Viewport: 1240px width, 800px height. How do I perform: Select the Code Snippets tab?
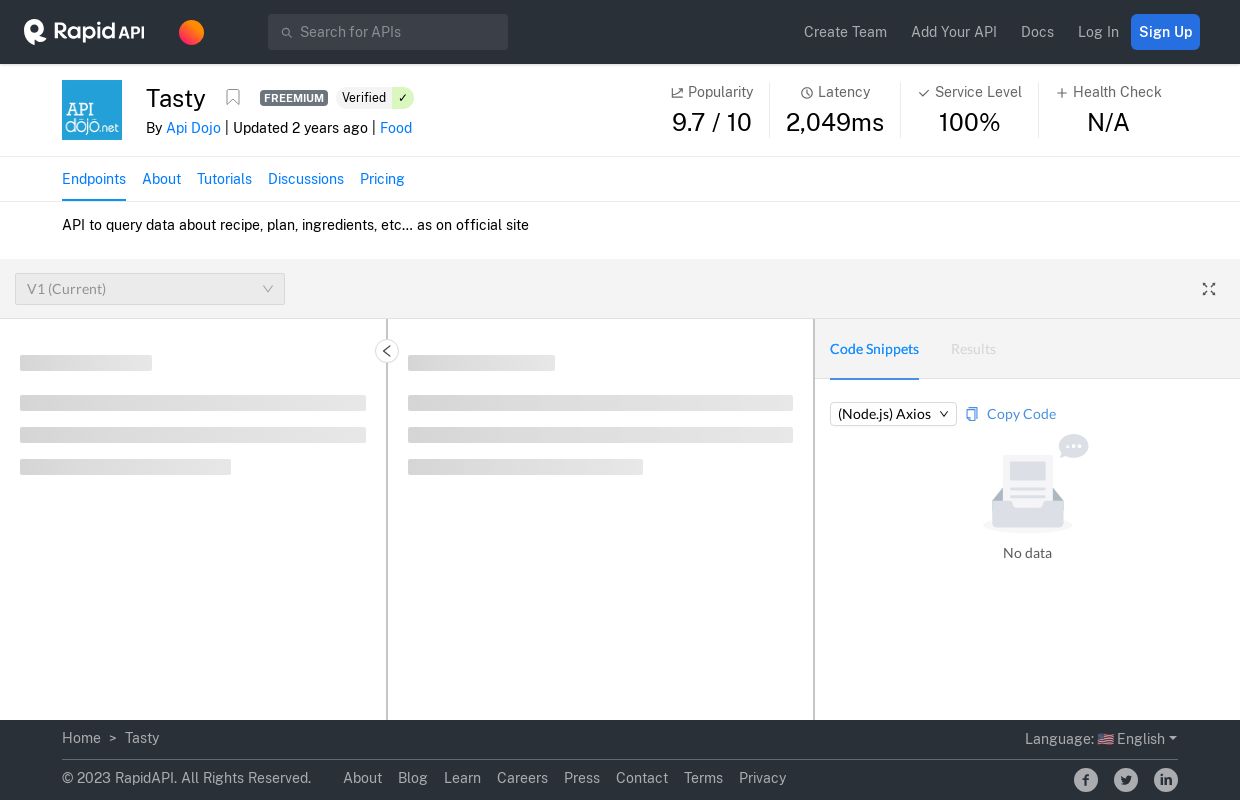pyautogui.click(x=874, y=349)
